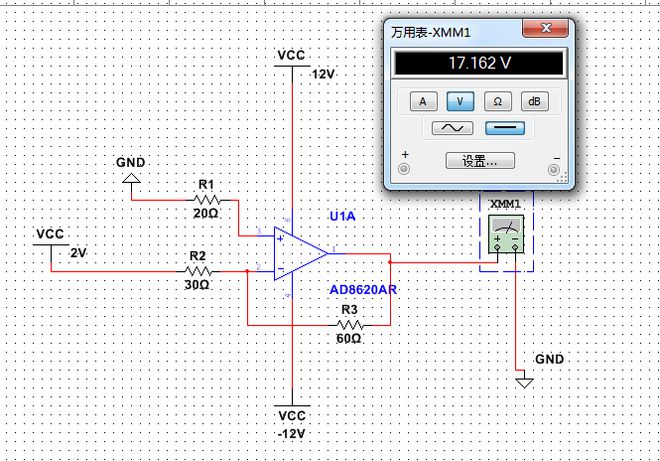Screen dimensions: 660x461
Task: Click the 60Ω value label
Action: (349, 338)
